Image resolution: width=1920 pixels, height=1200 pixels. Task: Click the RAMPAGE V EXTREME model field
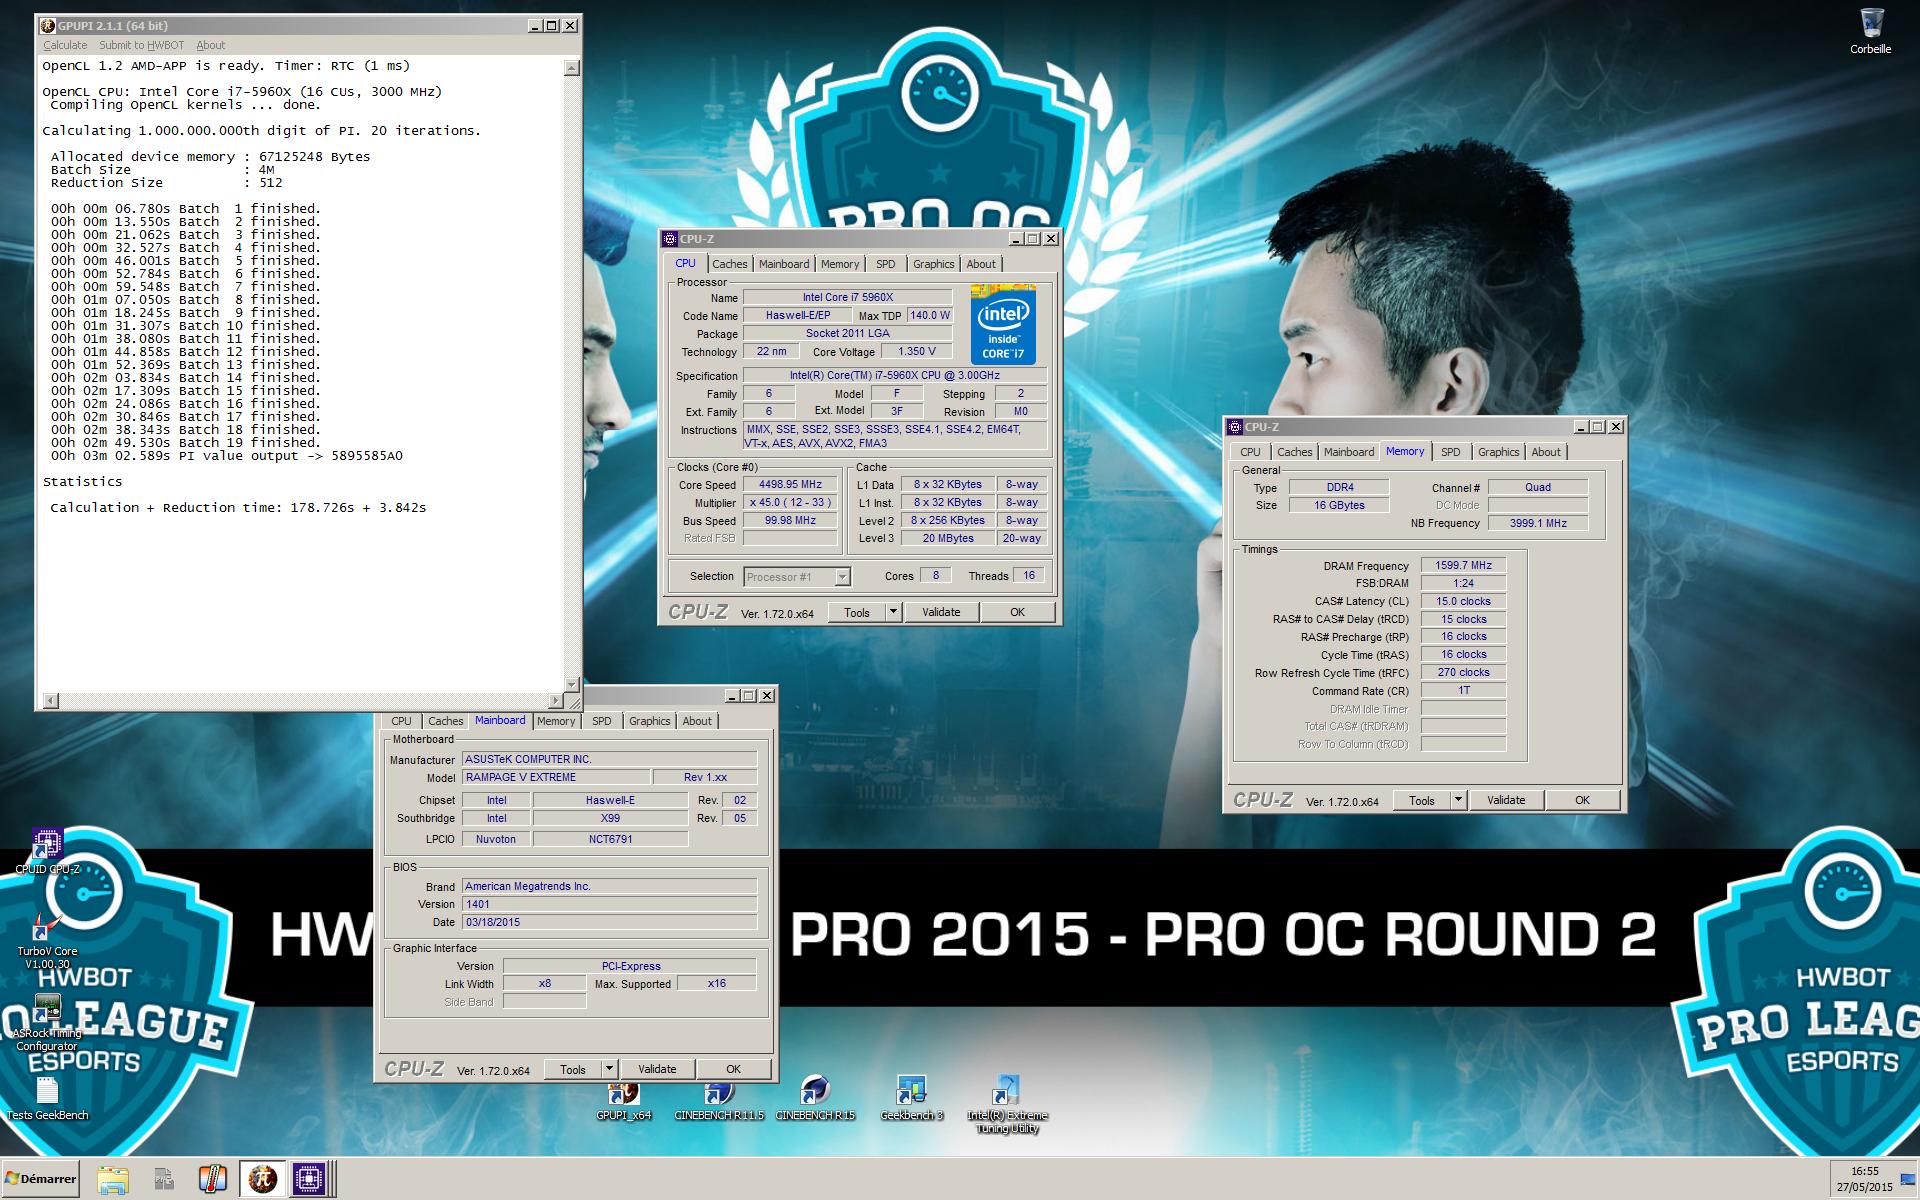(x=555, y=777)
